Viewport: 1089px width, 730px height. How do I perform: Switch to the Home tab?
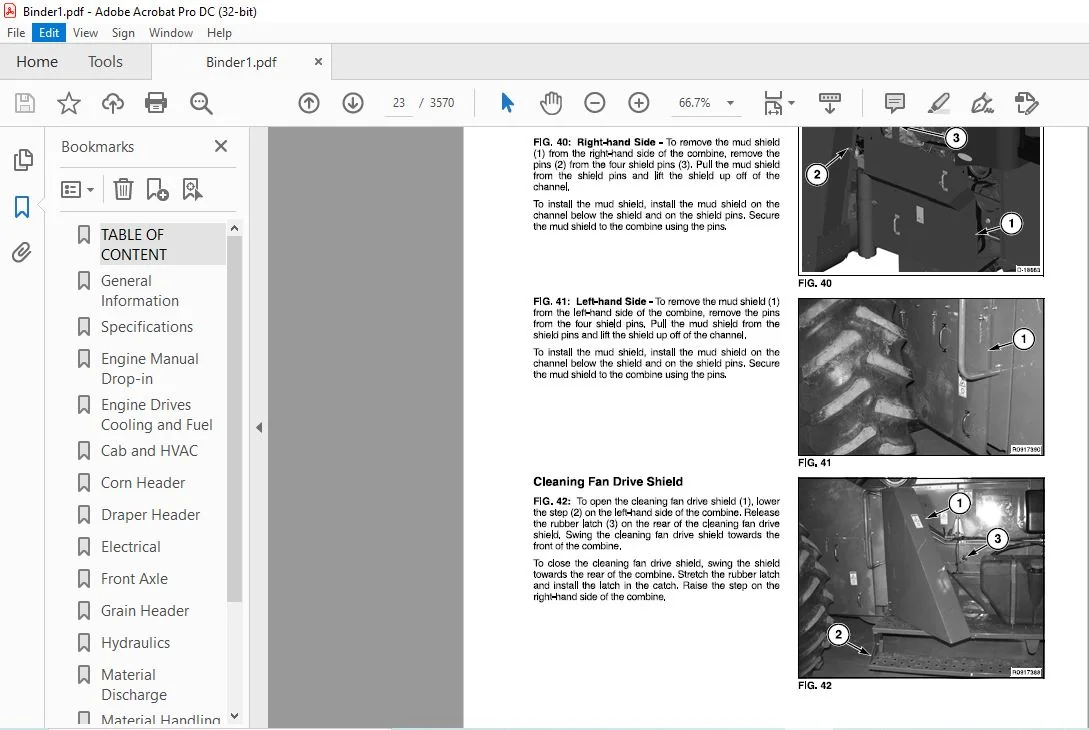[37, 62]
